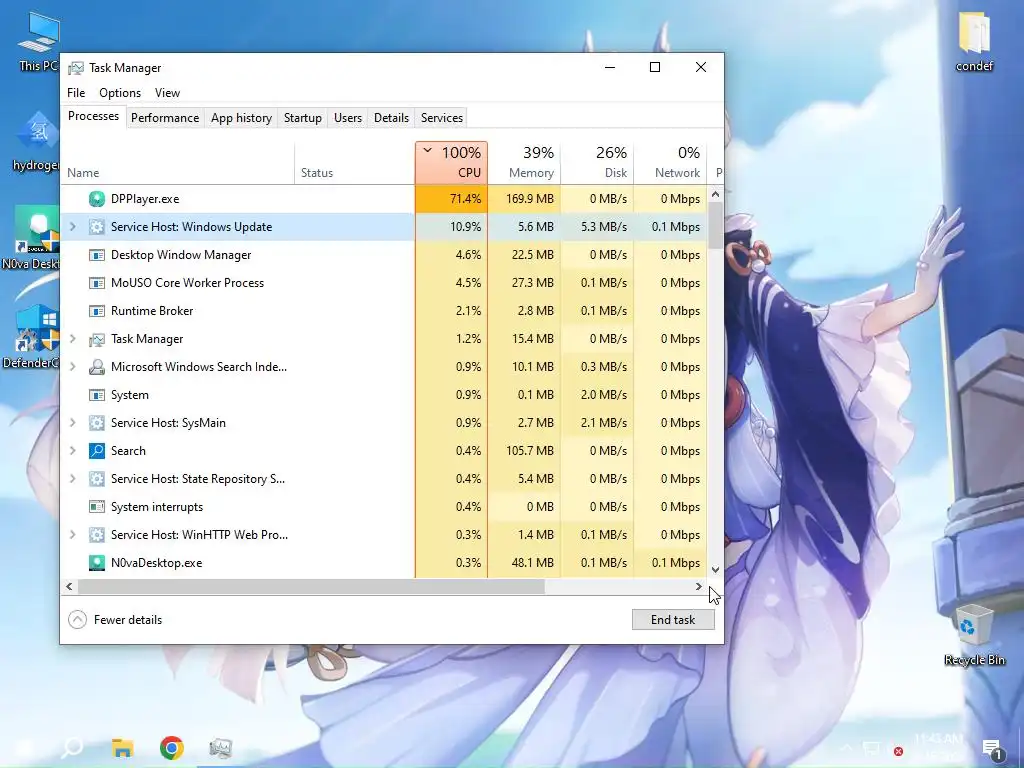Open Google Chrome from the taskbar
This screenshot has width=1024, height=768.
click(x=172, y=748)
